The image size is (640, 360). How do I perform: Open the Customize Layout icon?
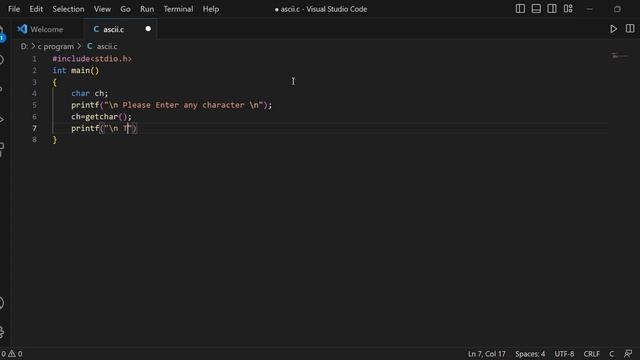[x=568, y=9]
